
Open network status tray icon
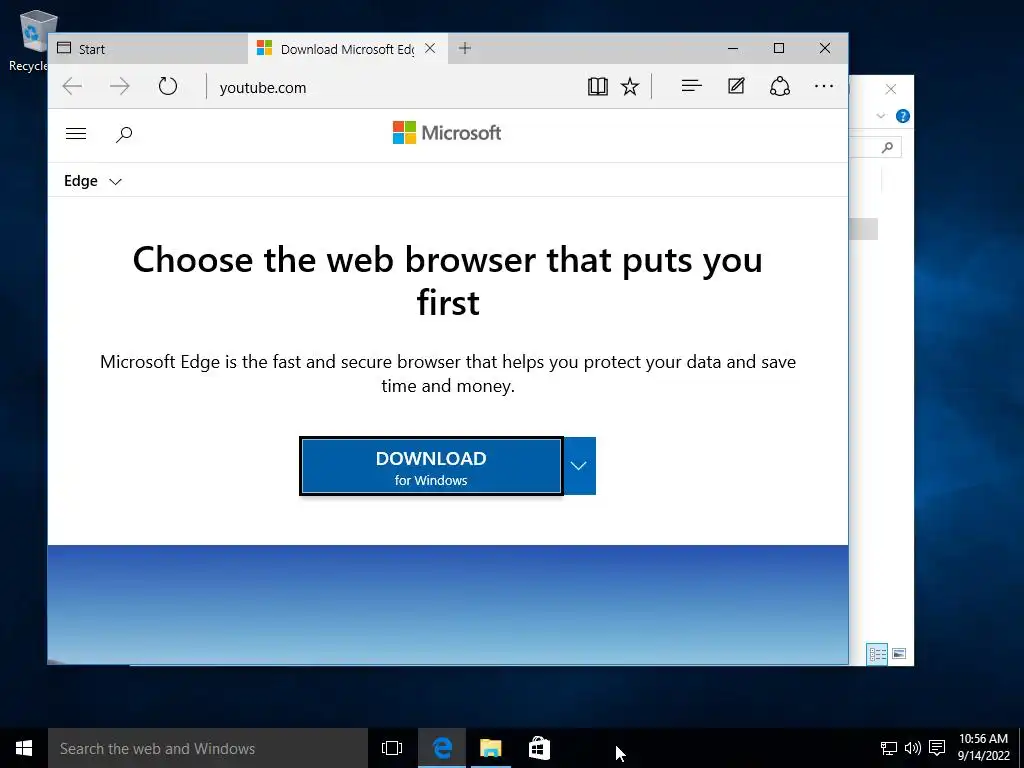click(x=889, y=748)
